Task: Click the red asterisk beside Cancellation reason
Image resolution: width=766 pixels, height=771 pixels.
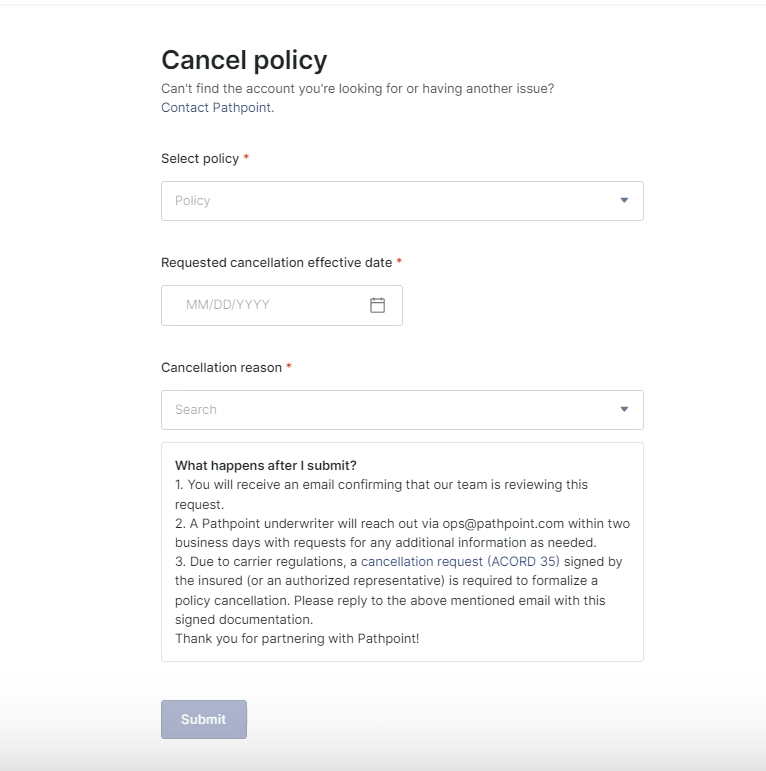Action: (x=289, y=367)
